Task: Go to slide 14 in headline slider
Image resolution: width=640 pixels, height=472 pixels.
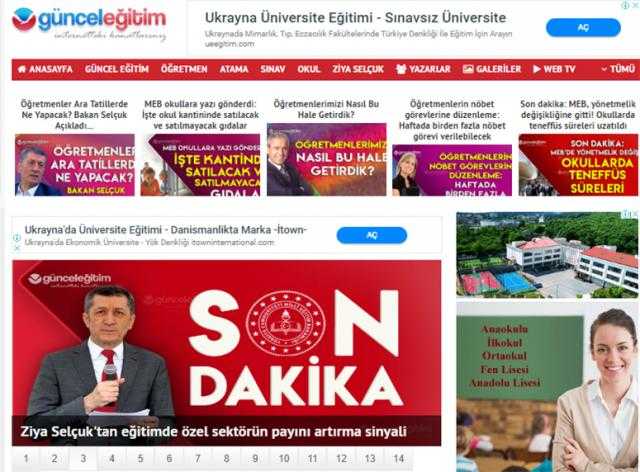Action: tap(399, 459)
